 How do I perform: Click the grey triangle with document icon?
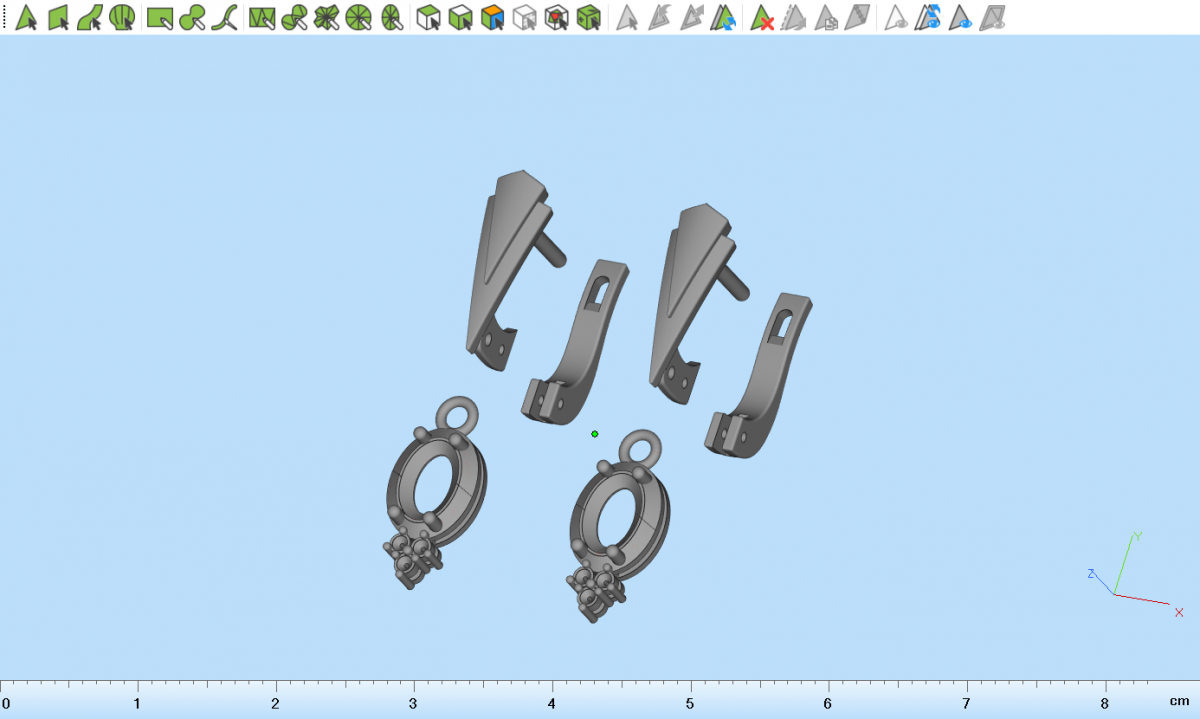coord(826,17)
